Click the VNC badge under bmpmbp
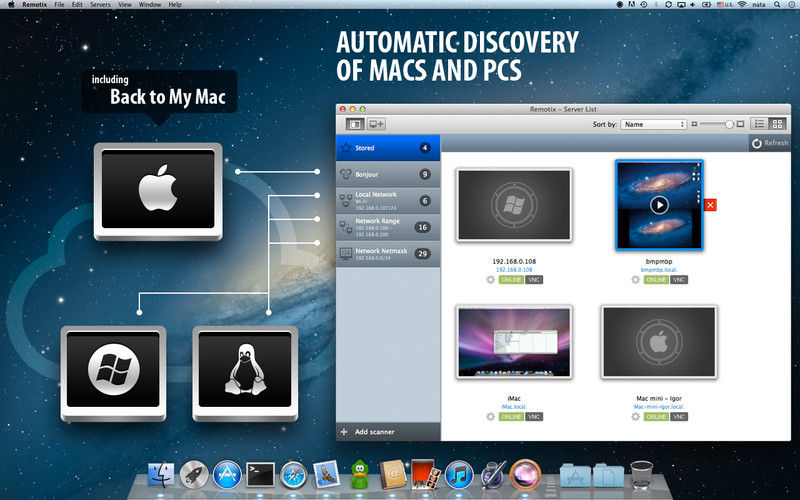This screenshot has height=500, width=800. [679, 280]
